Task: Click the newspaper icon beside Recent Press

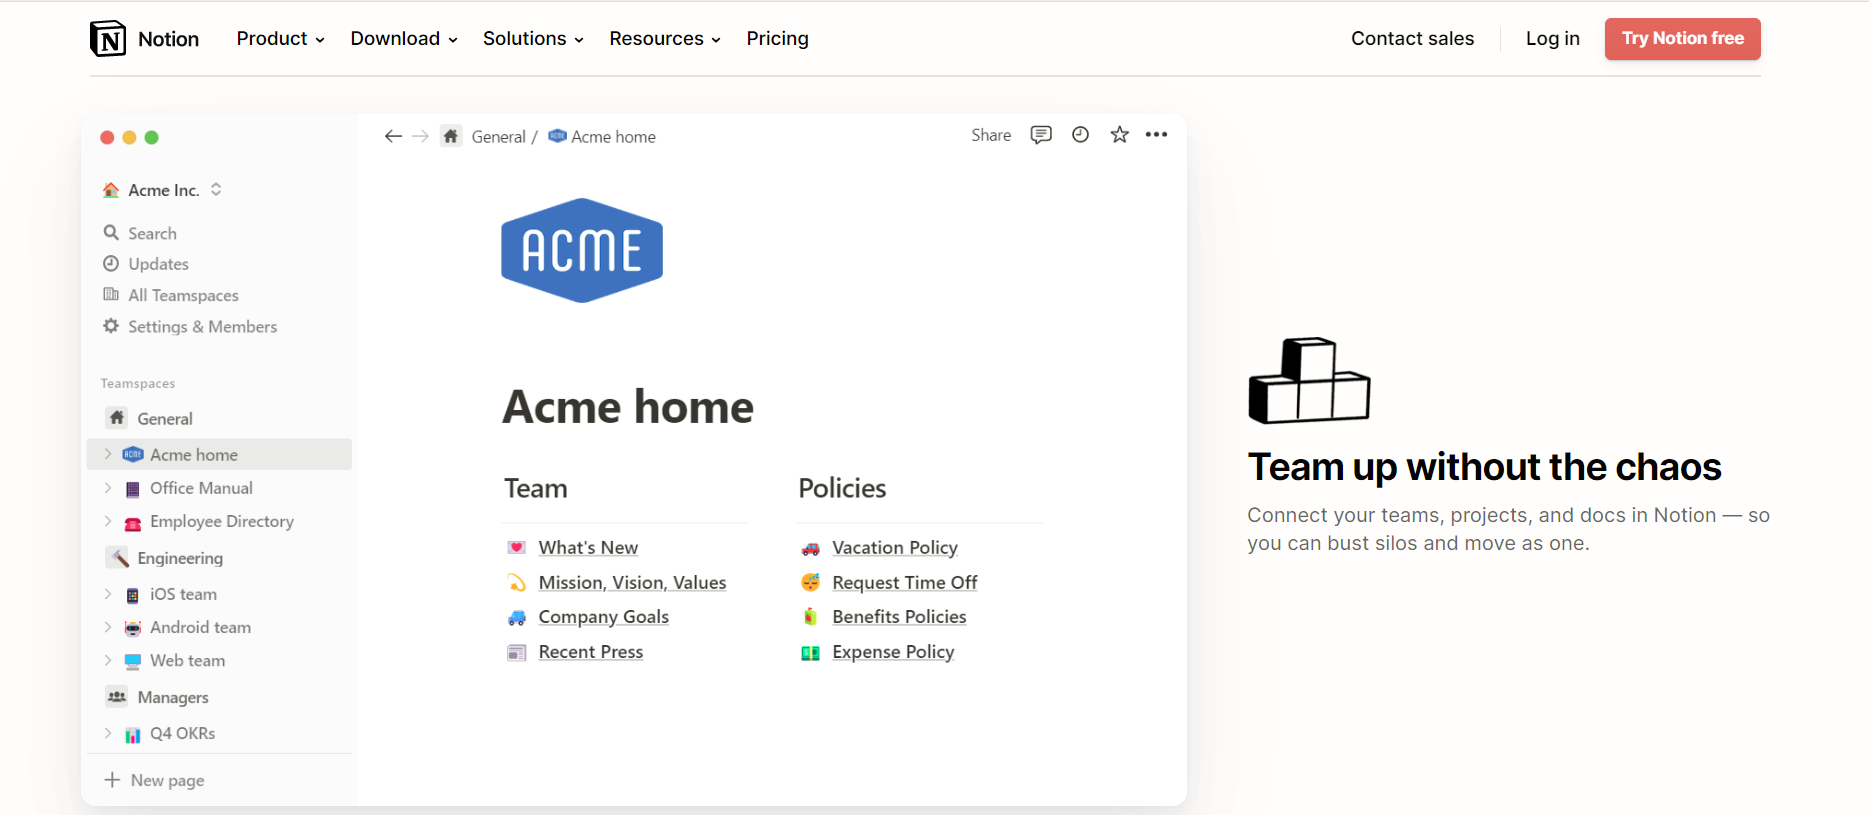Action: [x=517, y=653]
